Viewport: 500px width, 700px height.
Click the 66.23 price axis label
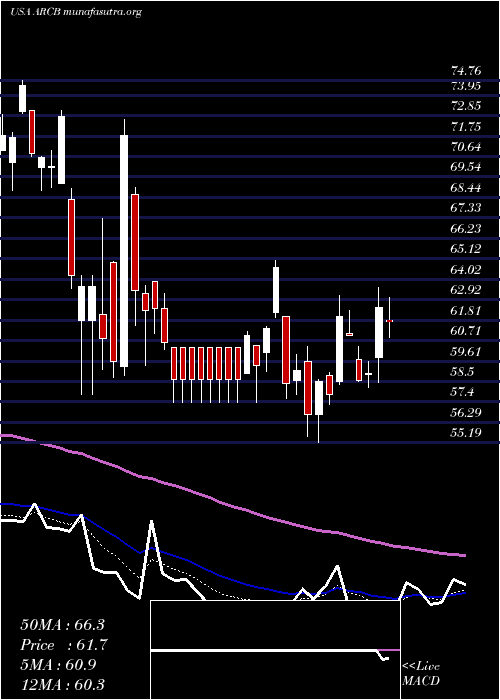pyautogui.click(x=466, y=229)
